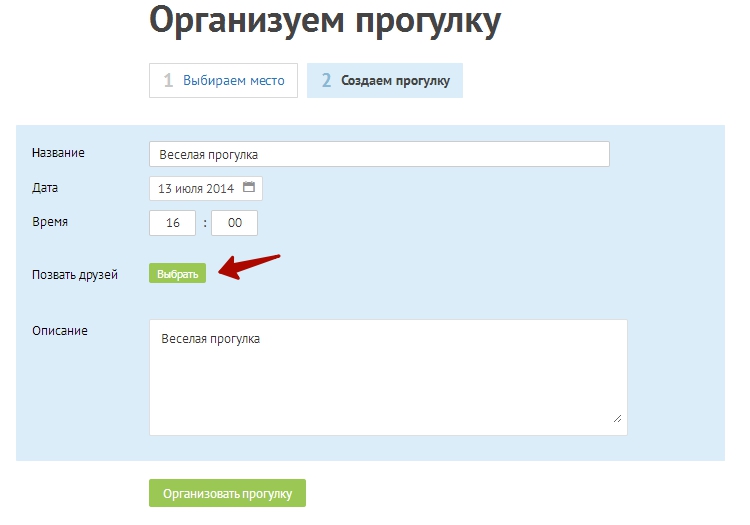750x525 pixels.
Task: Click the Дата label
Action: coord(45,187)
